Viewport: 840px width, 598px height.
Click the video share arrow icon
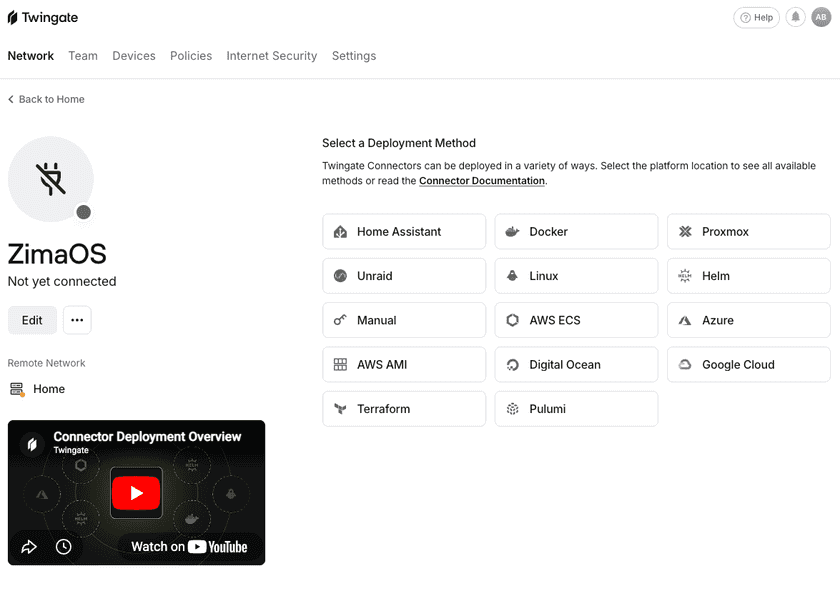pyautogui.click(x=29, y=547)
